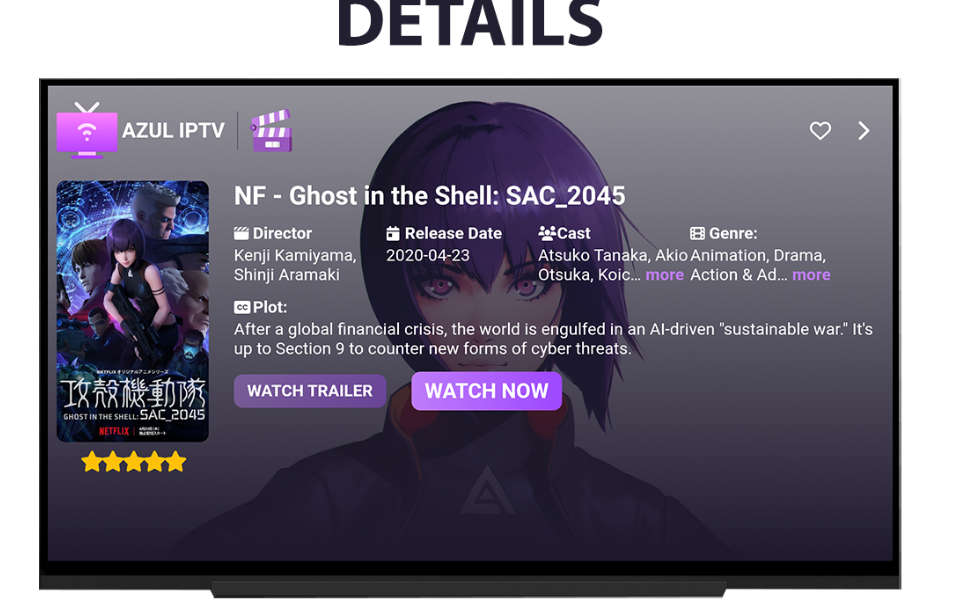Image resolution: width=967 pixels, height=612 pixels.
Task: Click the Plot closed-caption icon
Action: point(242,307)
